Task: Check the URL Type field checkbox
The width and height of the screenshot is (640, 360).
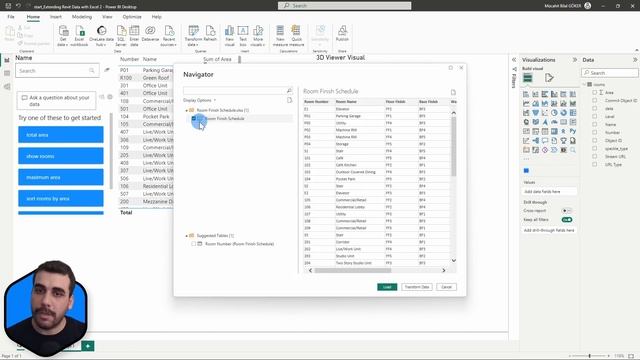Action: tap(595, 164)
